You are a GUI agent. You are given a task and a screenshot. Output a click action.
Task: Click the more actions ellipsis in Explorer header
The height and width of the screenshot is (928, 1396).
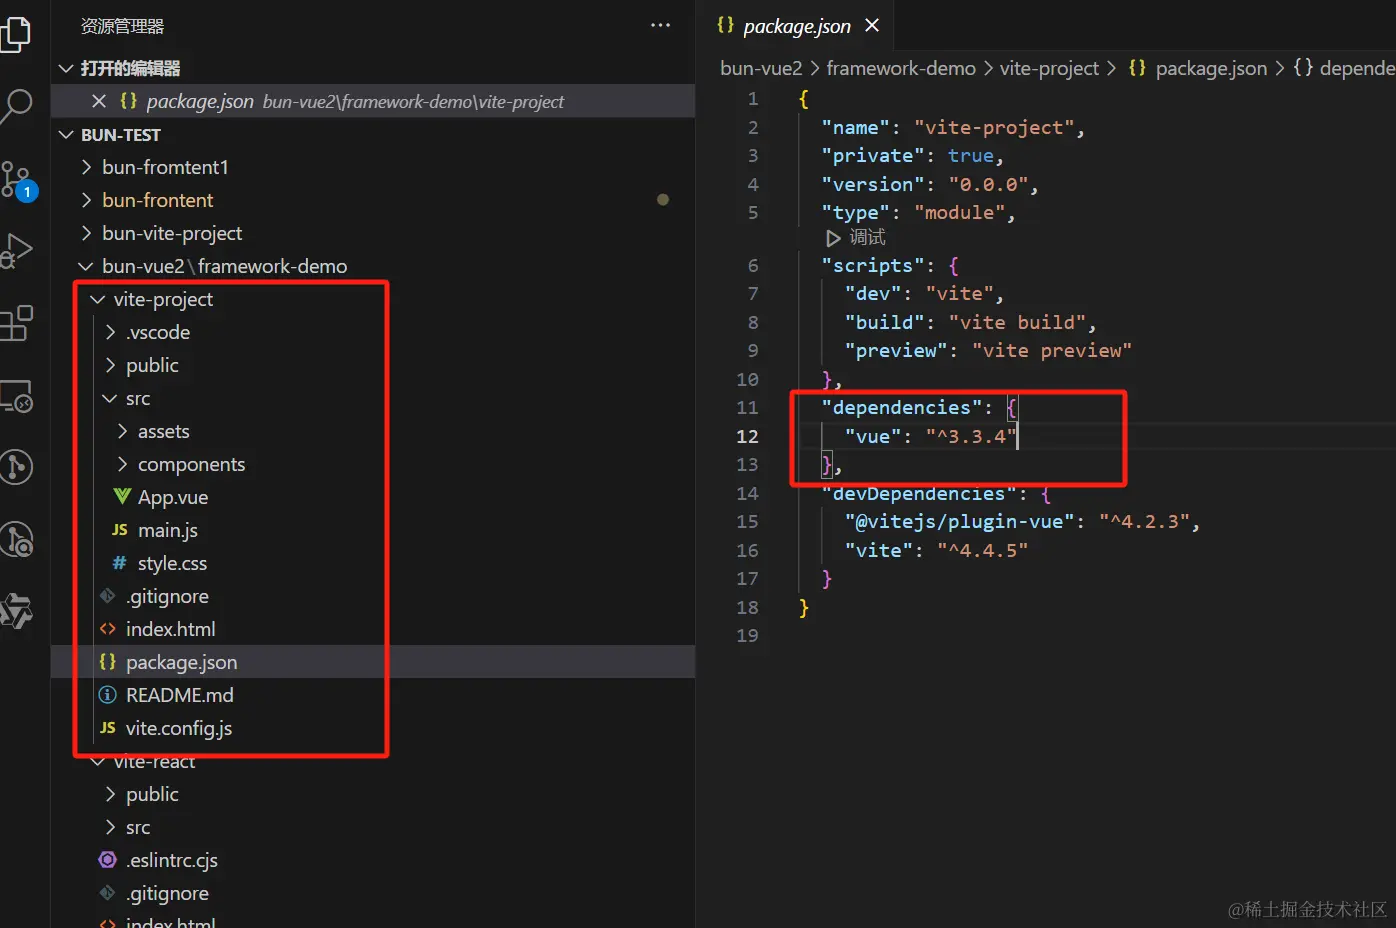(660, 25)
